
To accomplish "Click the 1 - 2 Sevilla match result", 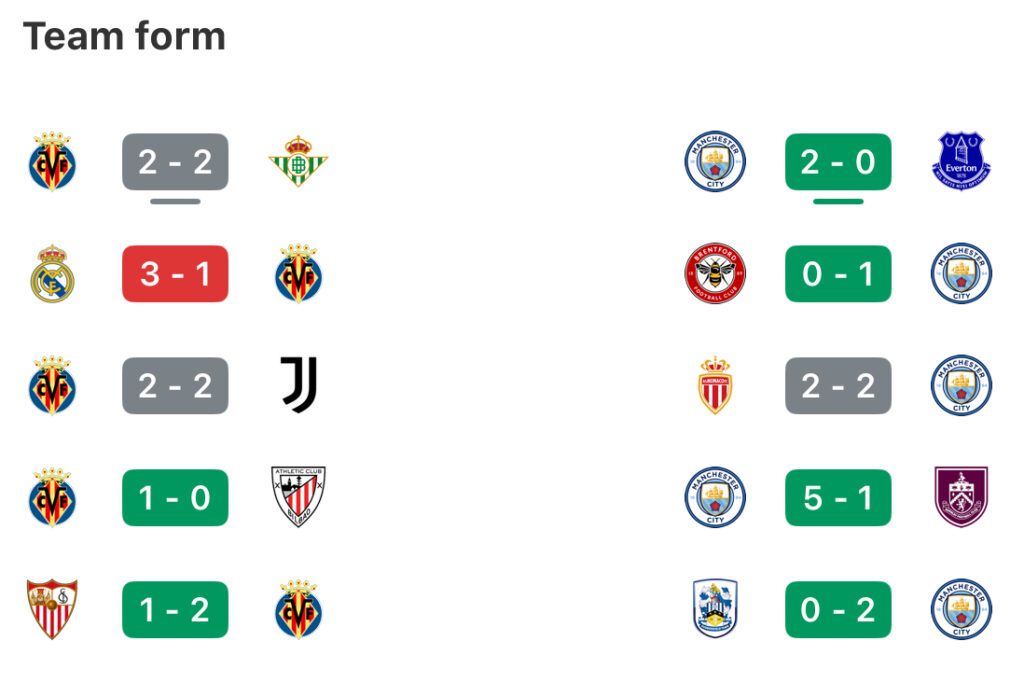I will [x=175, y=609].
